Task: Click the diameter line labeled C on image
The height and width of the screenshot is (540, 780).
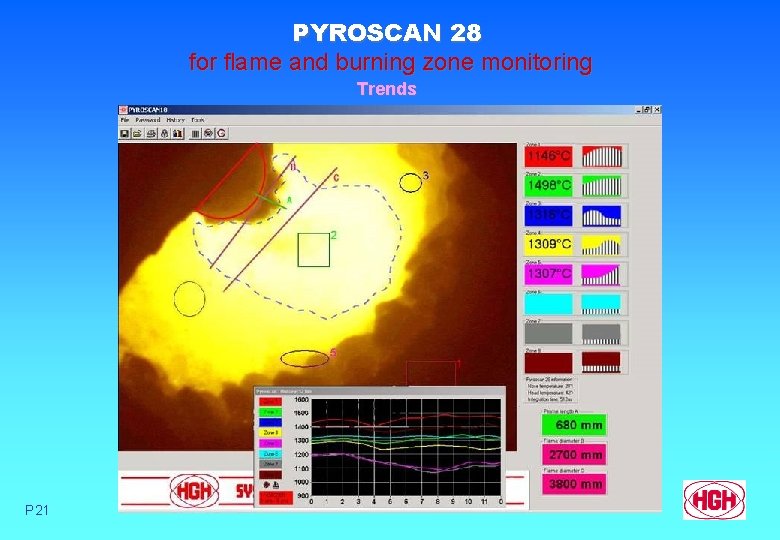Action: pyautogui.click(x=281, y=229)
